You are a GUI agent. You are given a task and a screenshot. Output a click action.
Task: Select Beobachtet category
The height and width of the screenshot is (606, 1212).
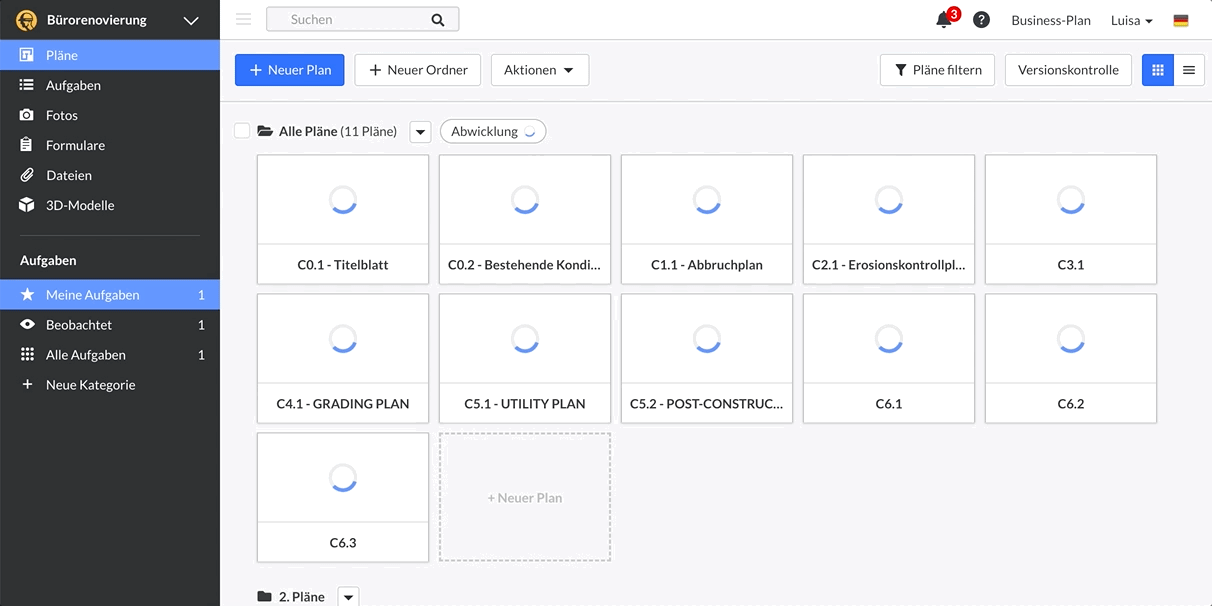click(x=110, y=325)
